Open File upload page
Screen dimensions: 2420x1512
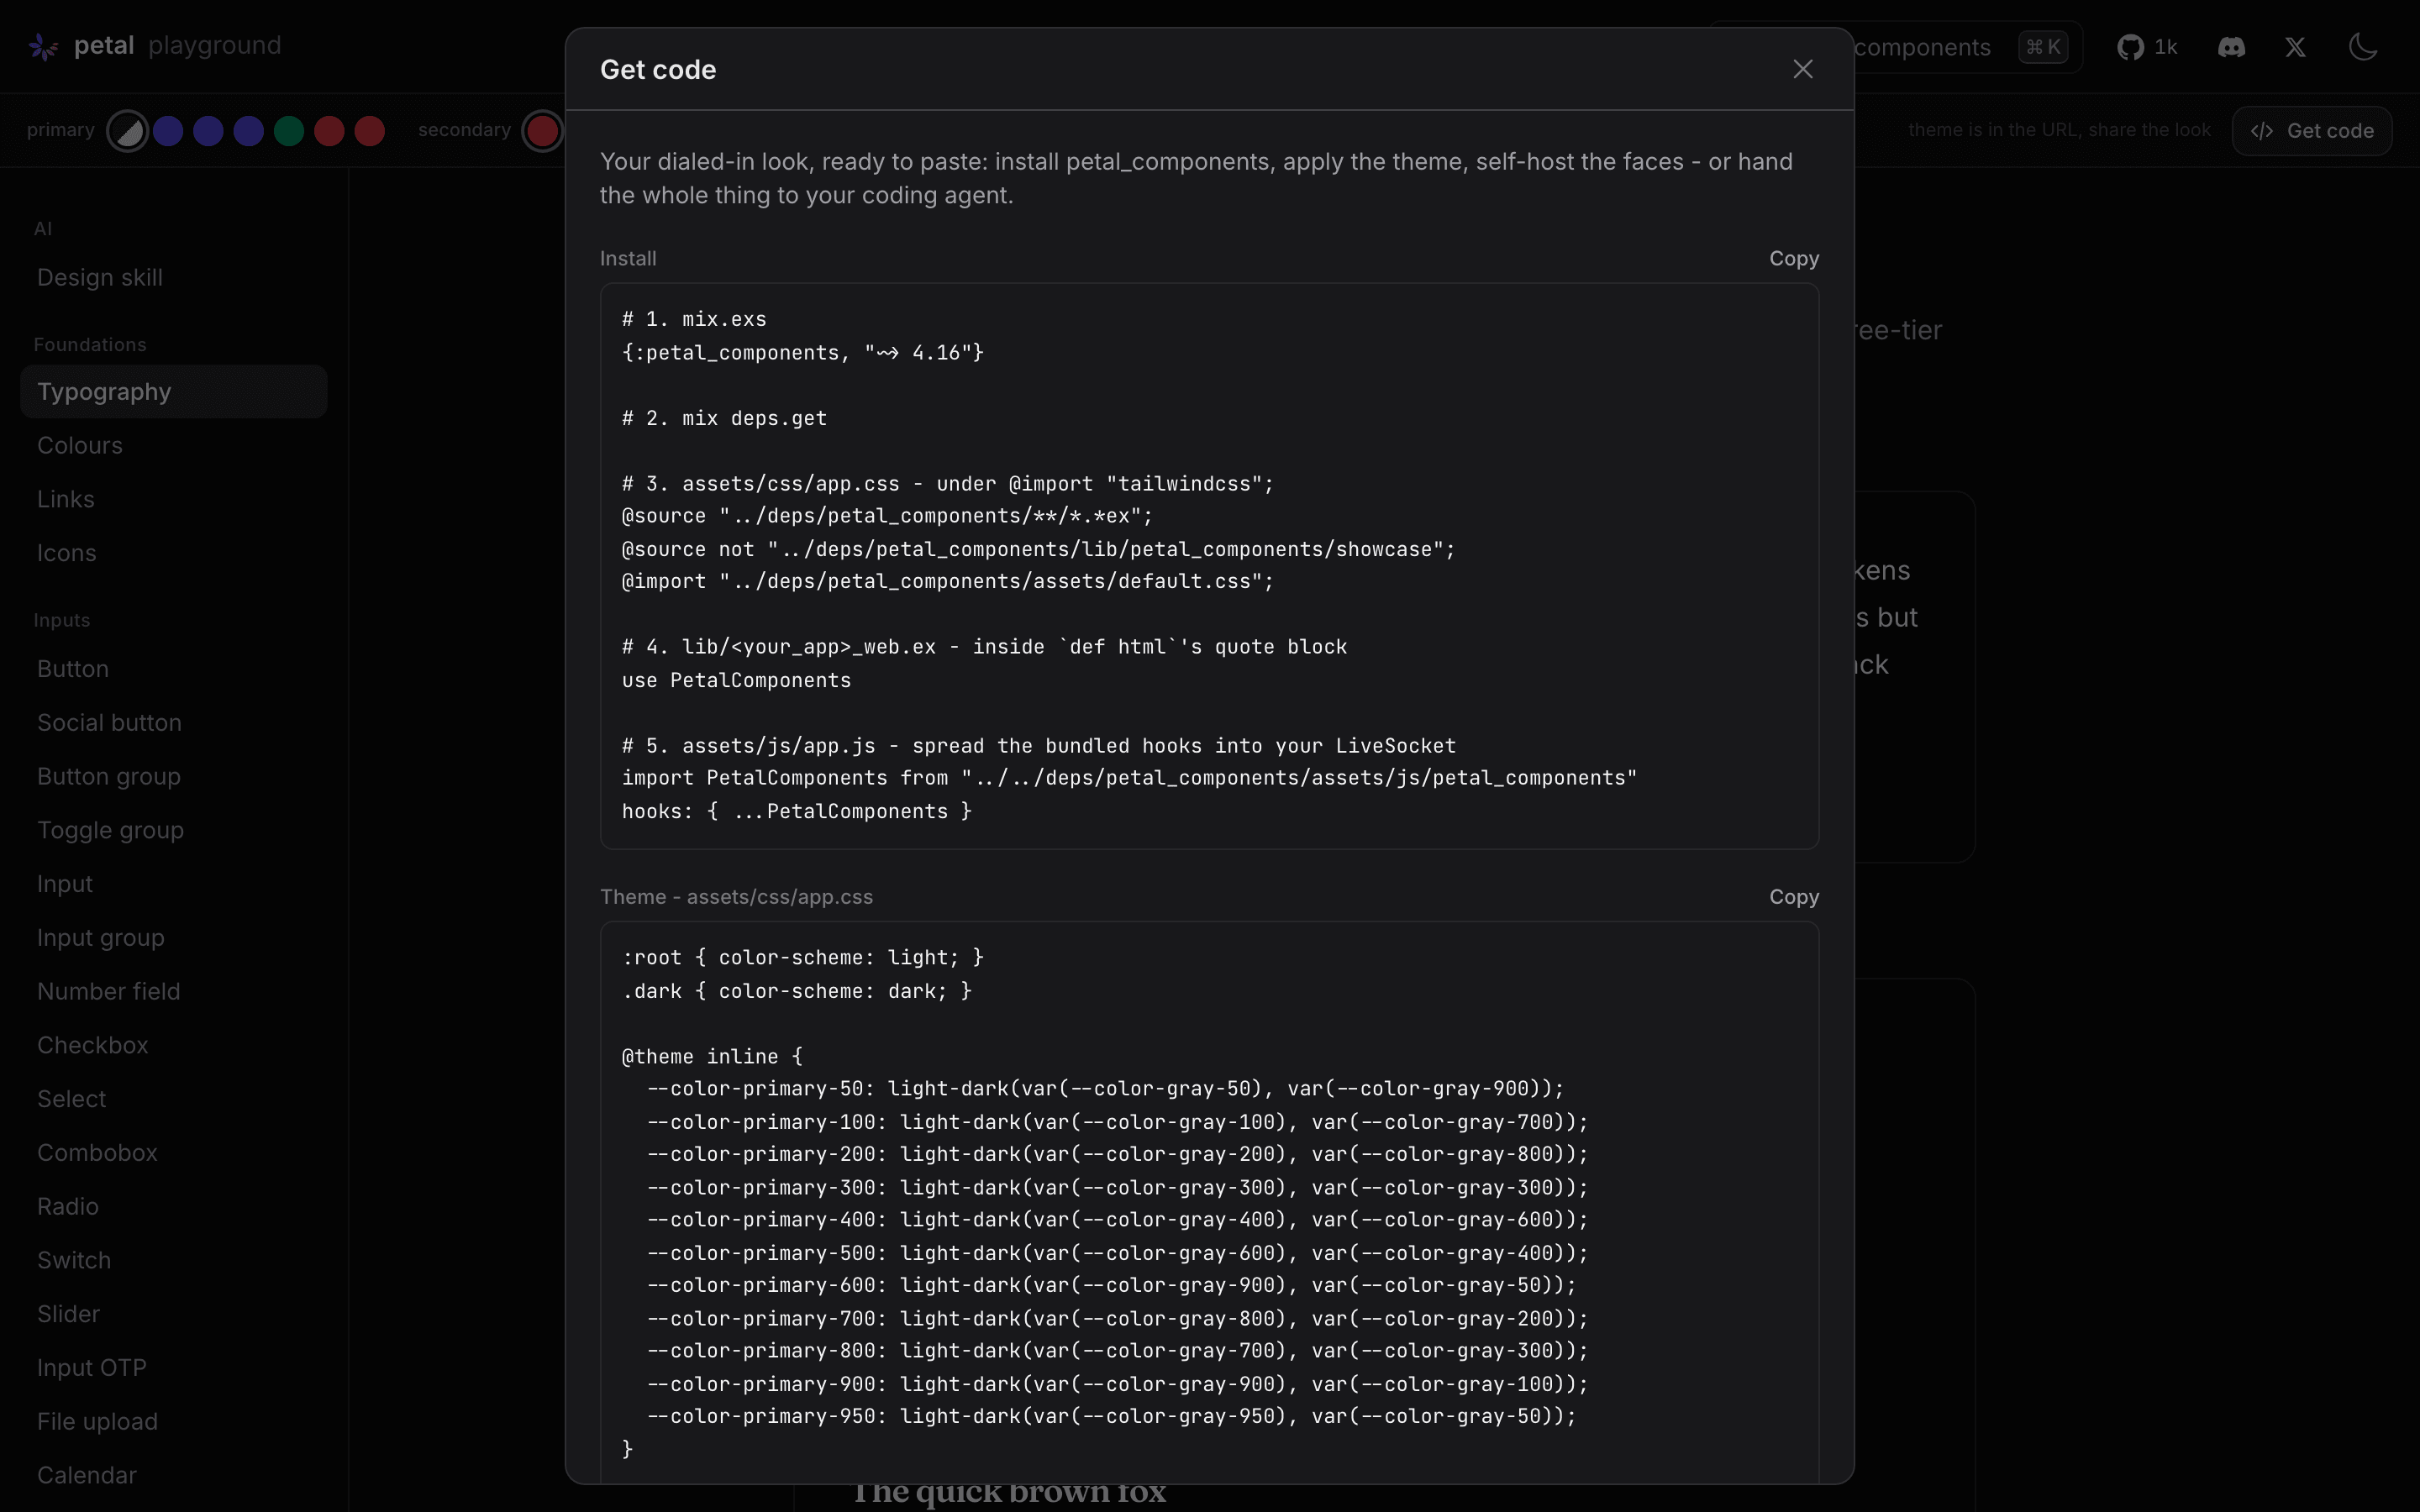174,1421
